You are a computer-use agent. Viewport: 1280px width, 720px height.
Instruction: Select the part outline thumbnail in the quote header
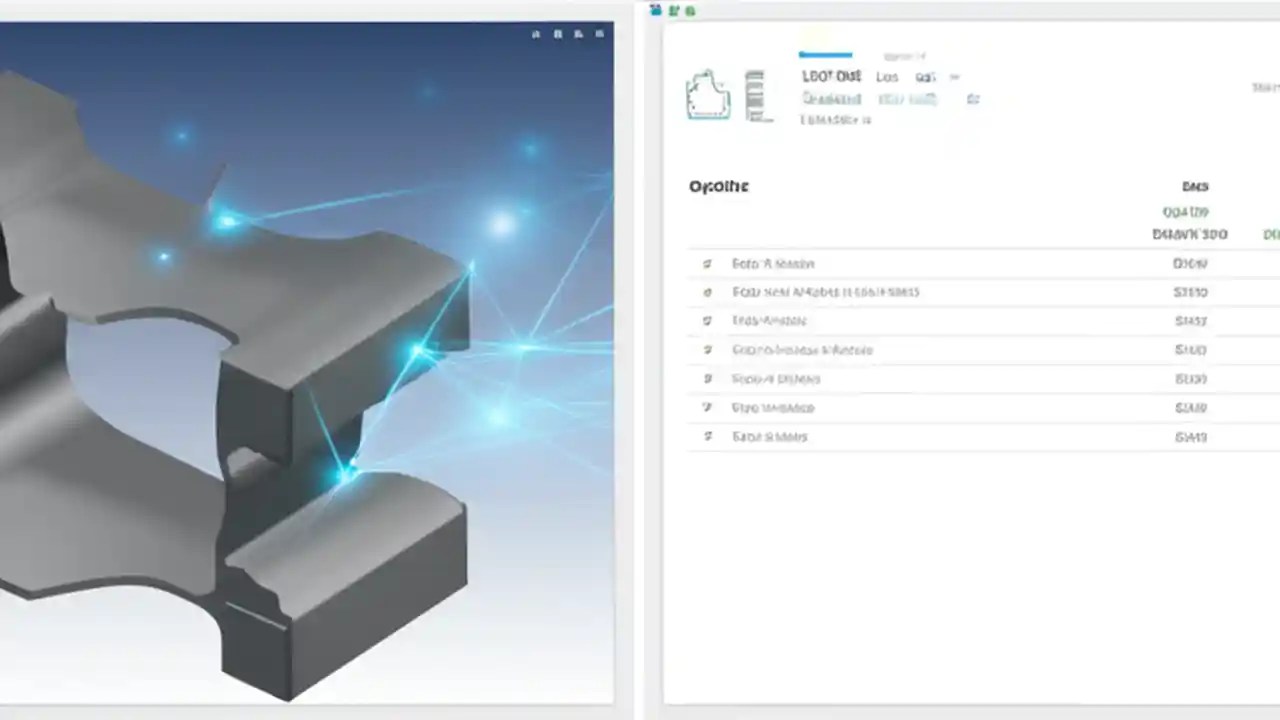tap(708, 95)
